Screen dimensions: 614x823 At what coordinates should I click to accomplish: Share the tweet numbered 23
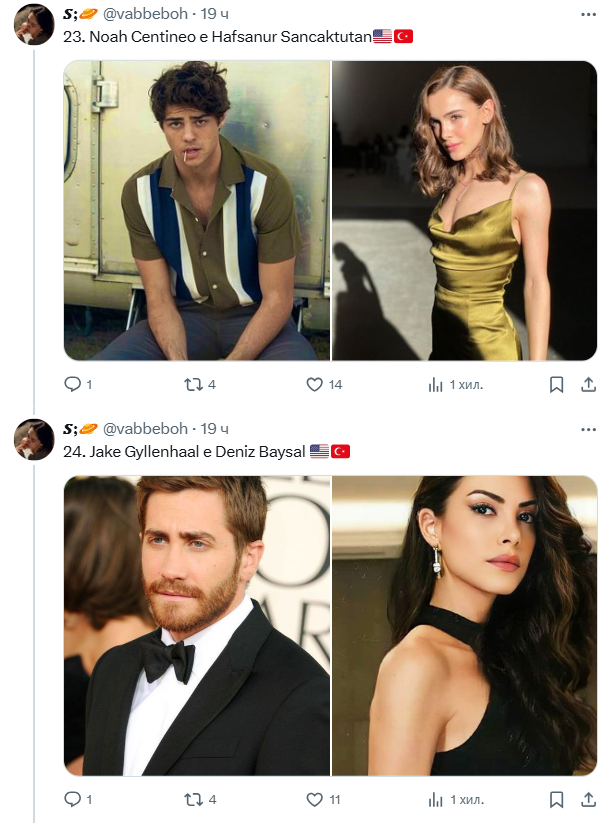[589, 384]
